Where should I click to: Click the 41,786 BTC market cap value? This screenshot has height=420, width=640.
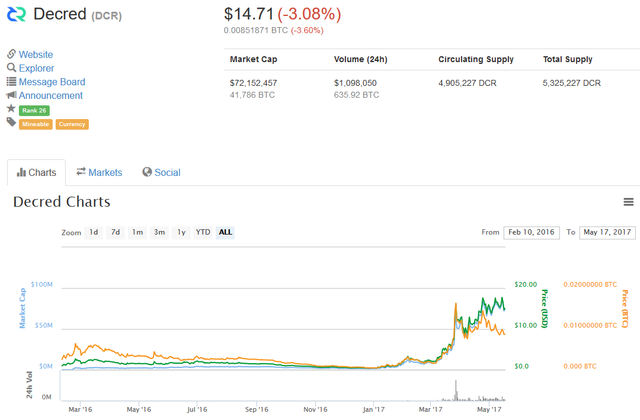click(252, 95)
